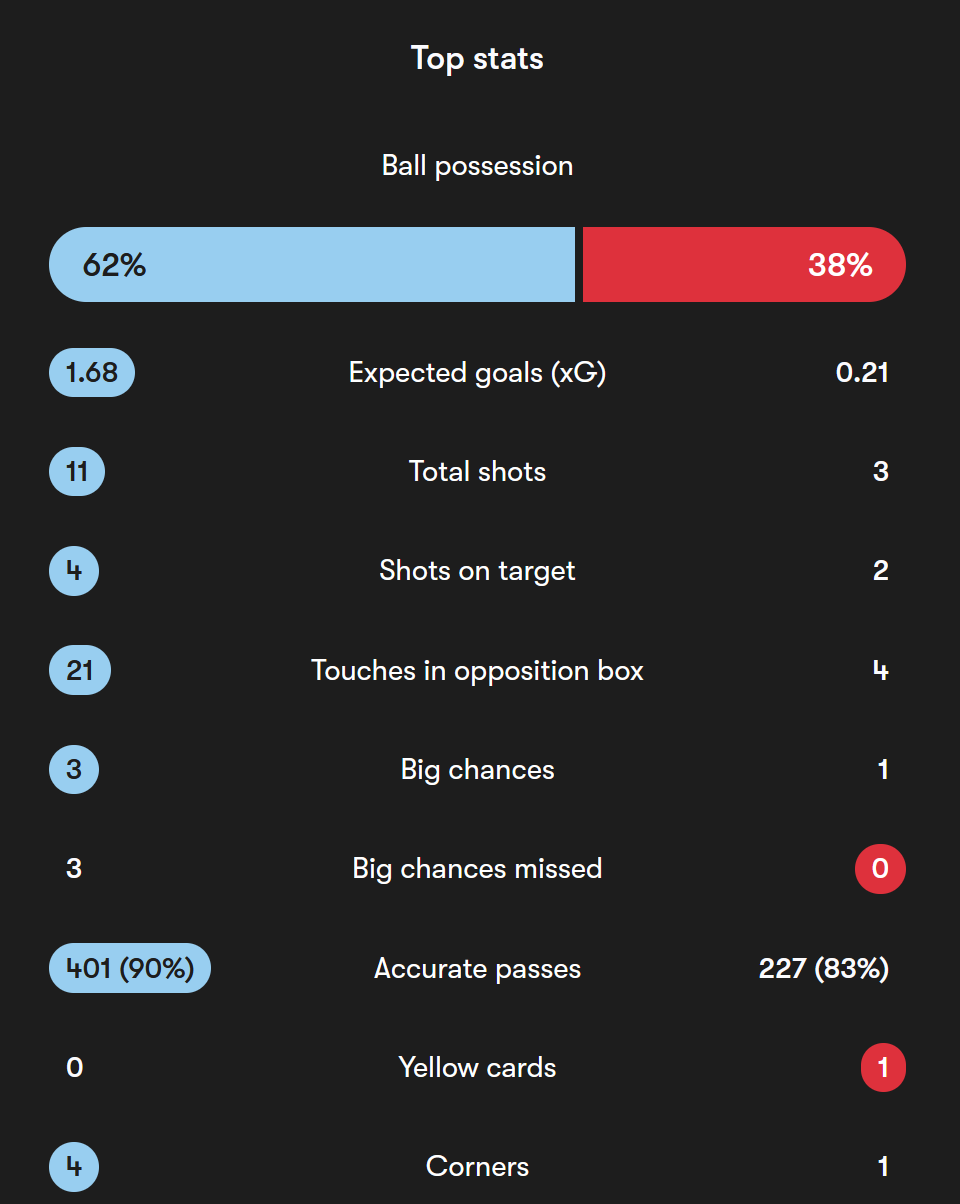
Task: Select the Yellow cards label
Action: tap(477, 1068)
